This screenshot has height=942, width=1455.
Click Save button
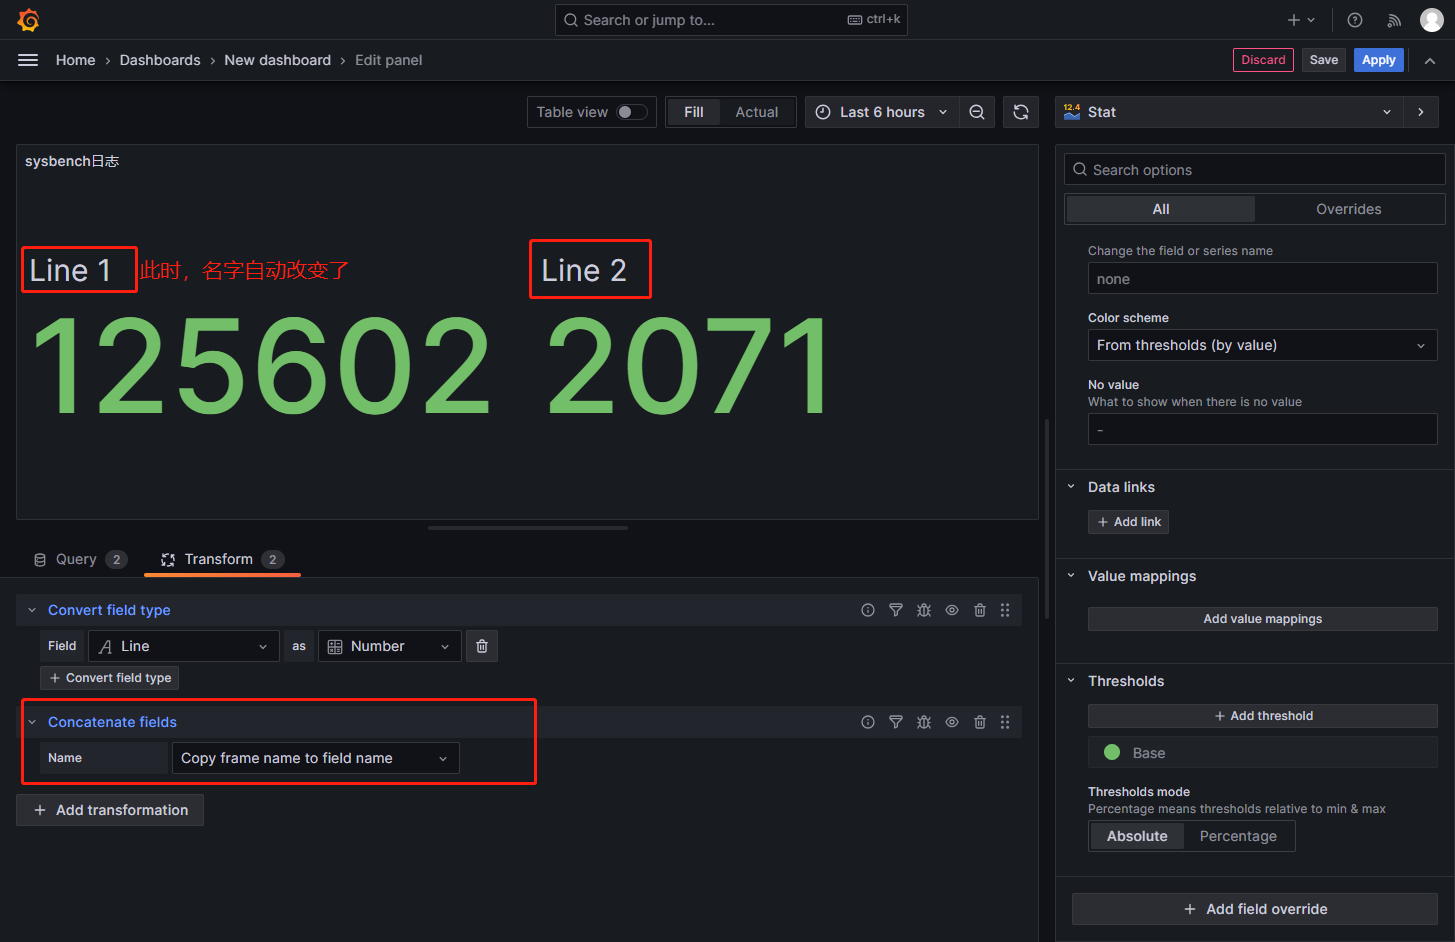(1324, 60)
